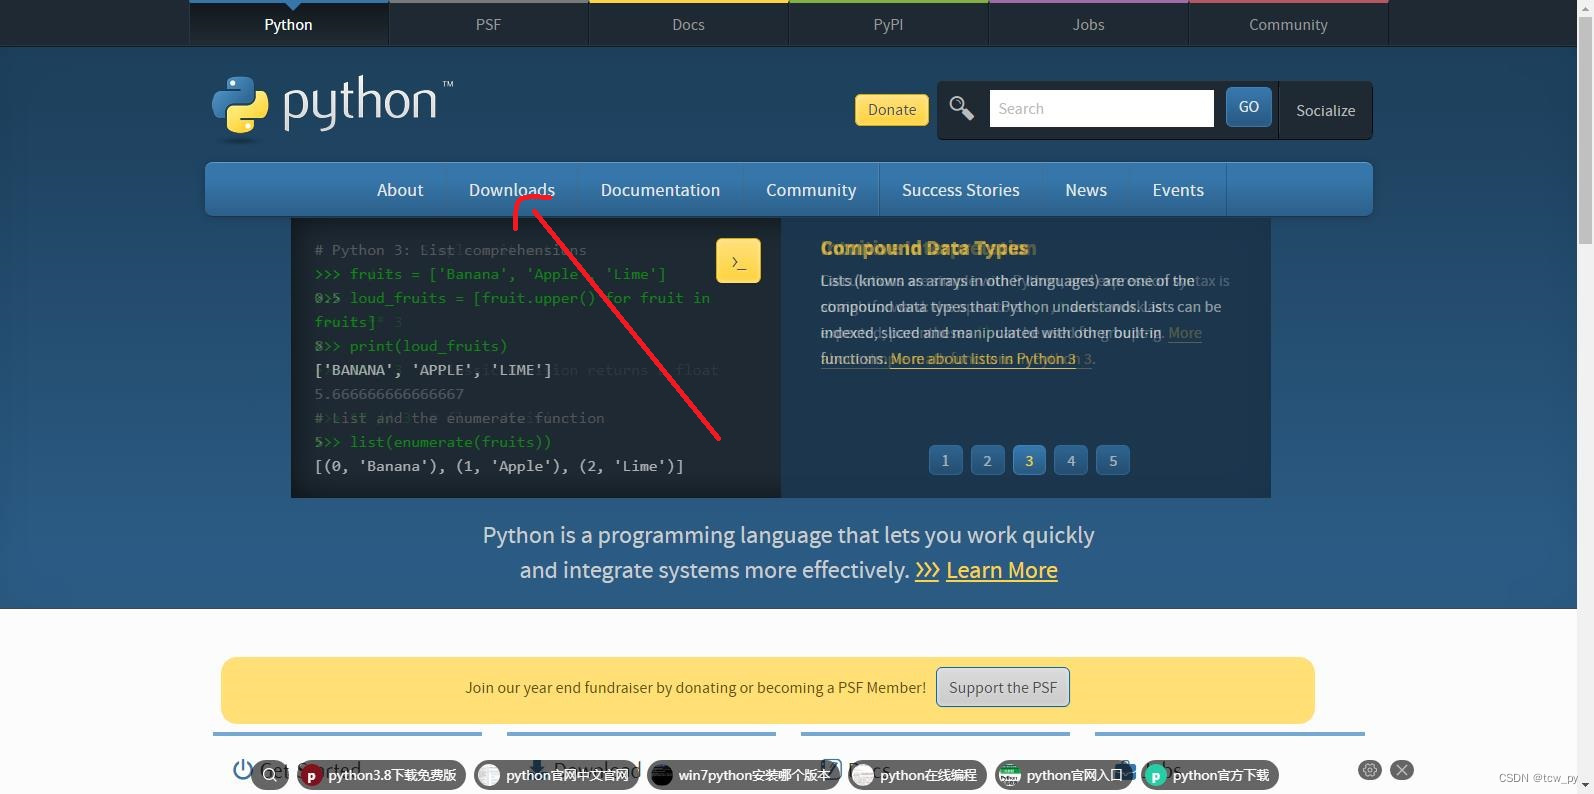
Task: Open suggestion bar settings gear
Action: pos(1370,770)
